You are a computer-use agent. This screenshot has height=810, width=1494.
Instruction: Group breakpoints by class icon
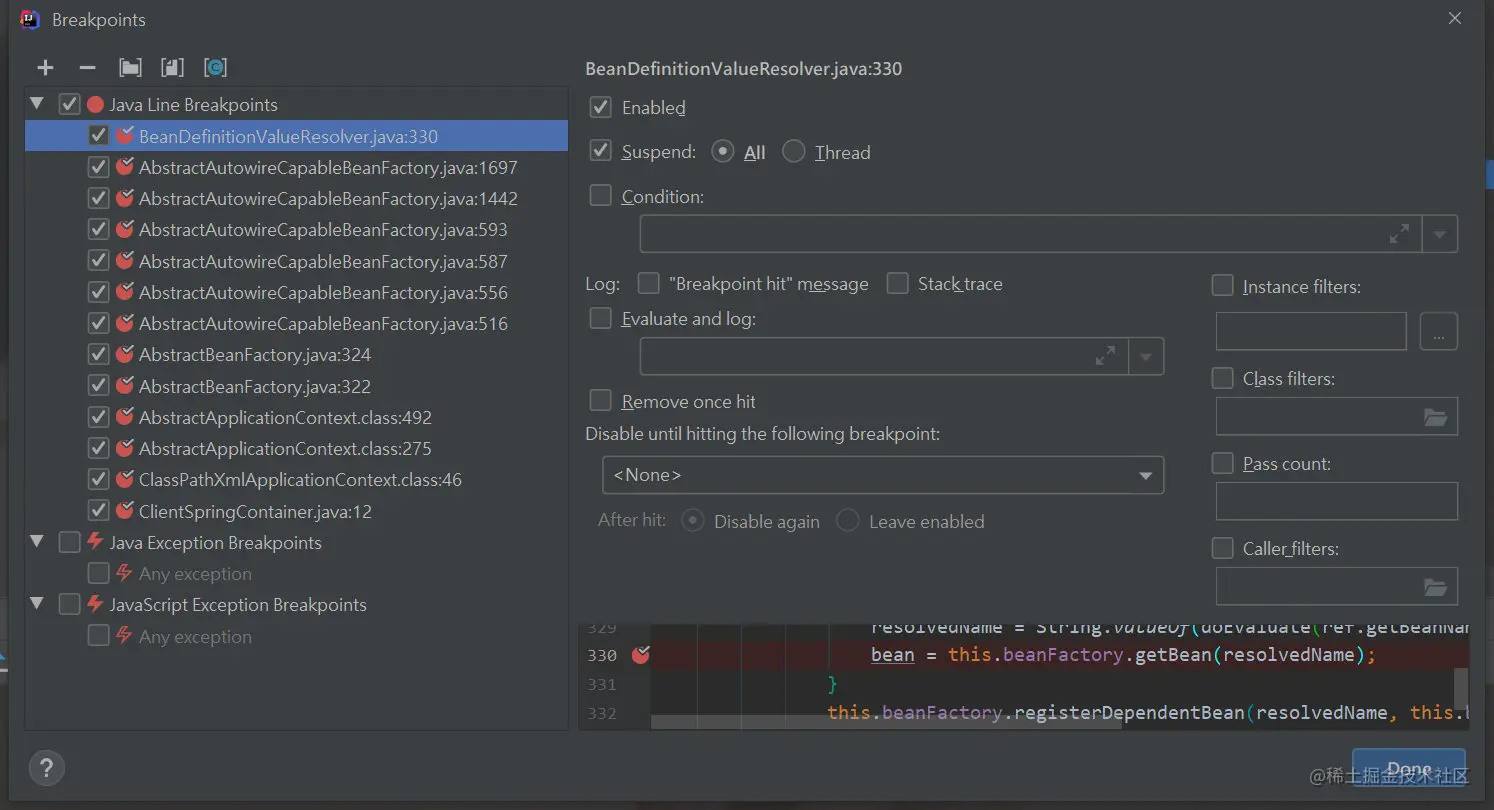coord(215,68)
